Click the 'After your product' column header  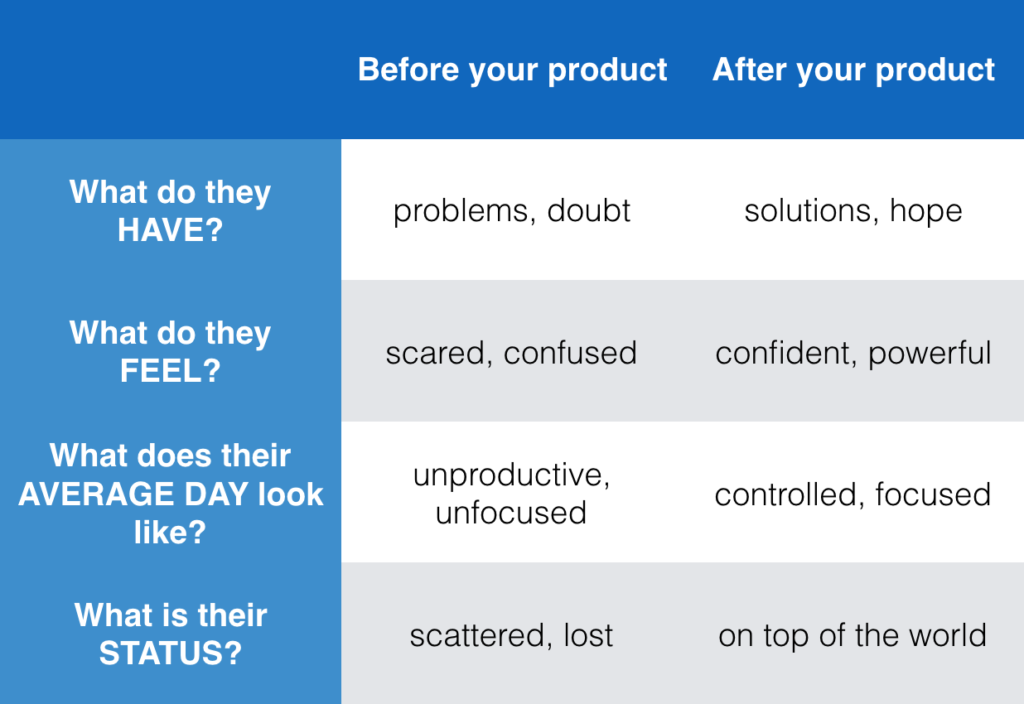click(854, 70)
